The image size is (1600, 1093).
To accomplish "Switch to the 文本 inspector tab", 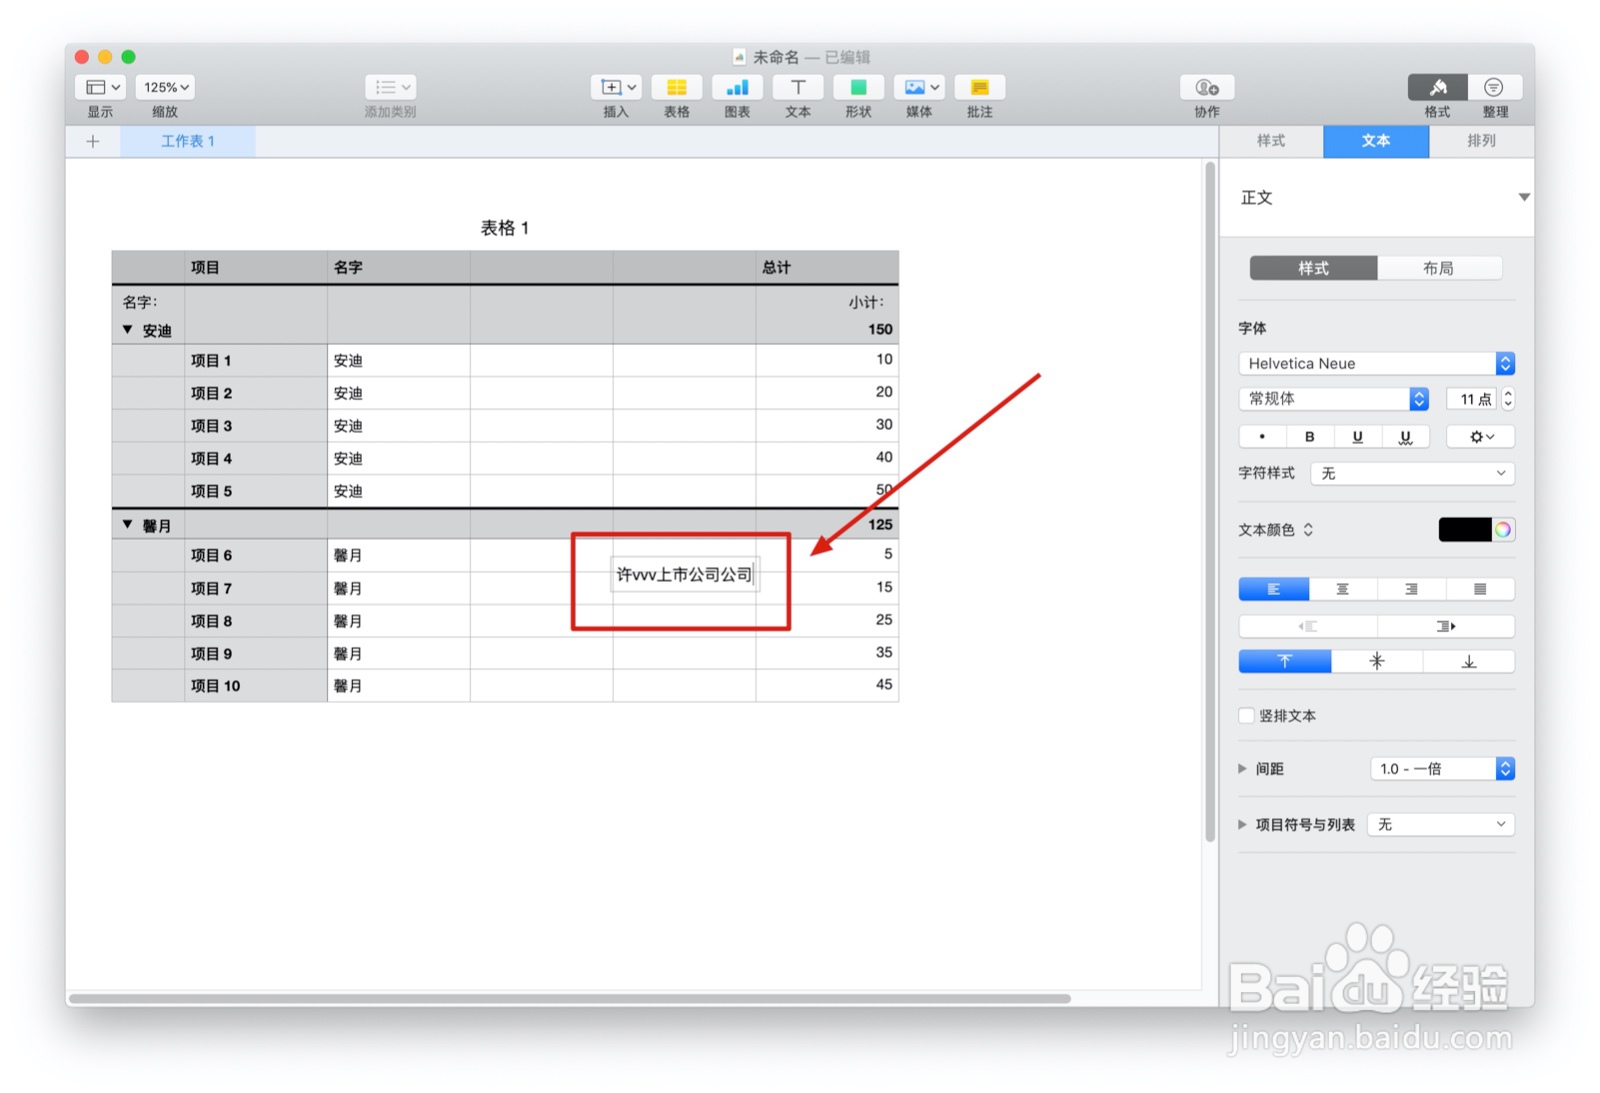I will click(1376, 141).
